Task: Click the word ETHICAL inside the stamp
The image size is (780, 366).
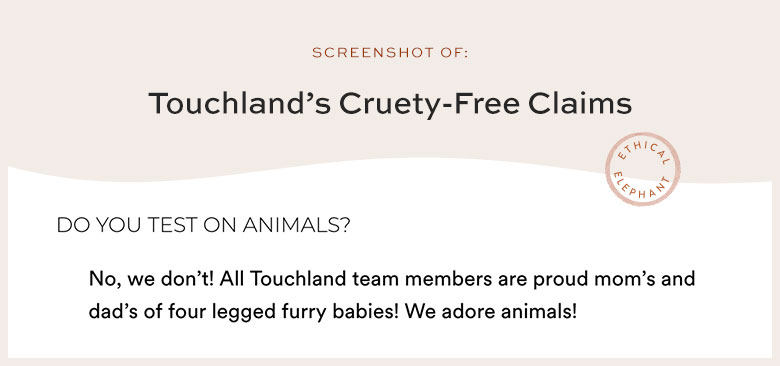Action: 643,152
